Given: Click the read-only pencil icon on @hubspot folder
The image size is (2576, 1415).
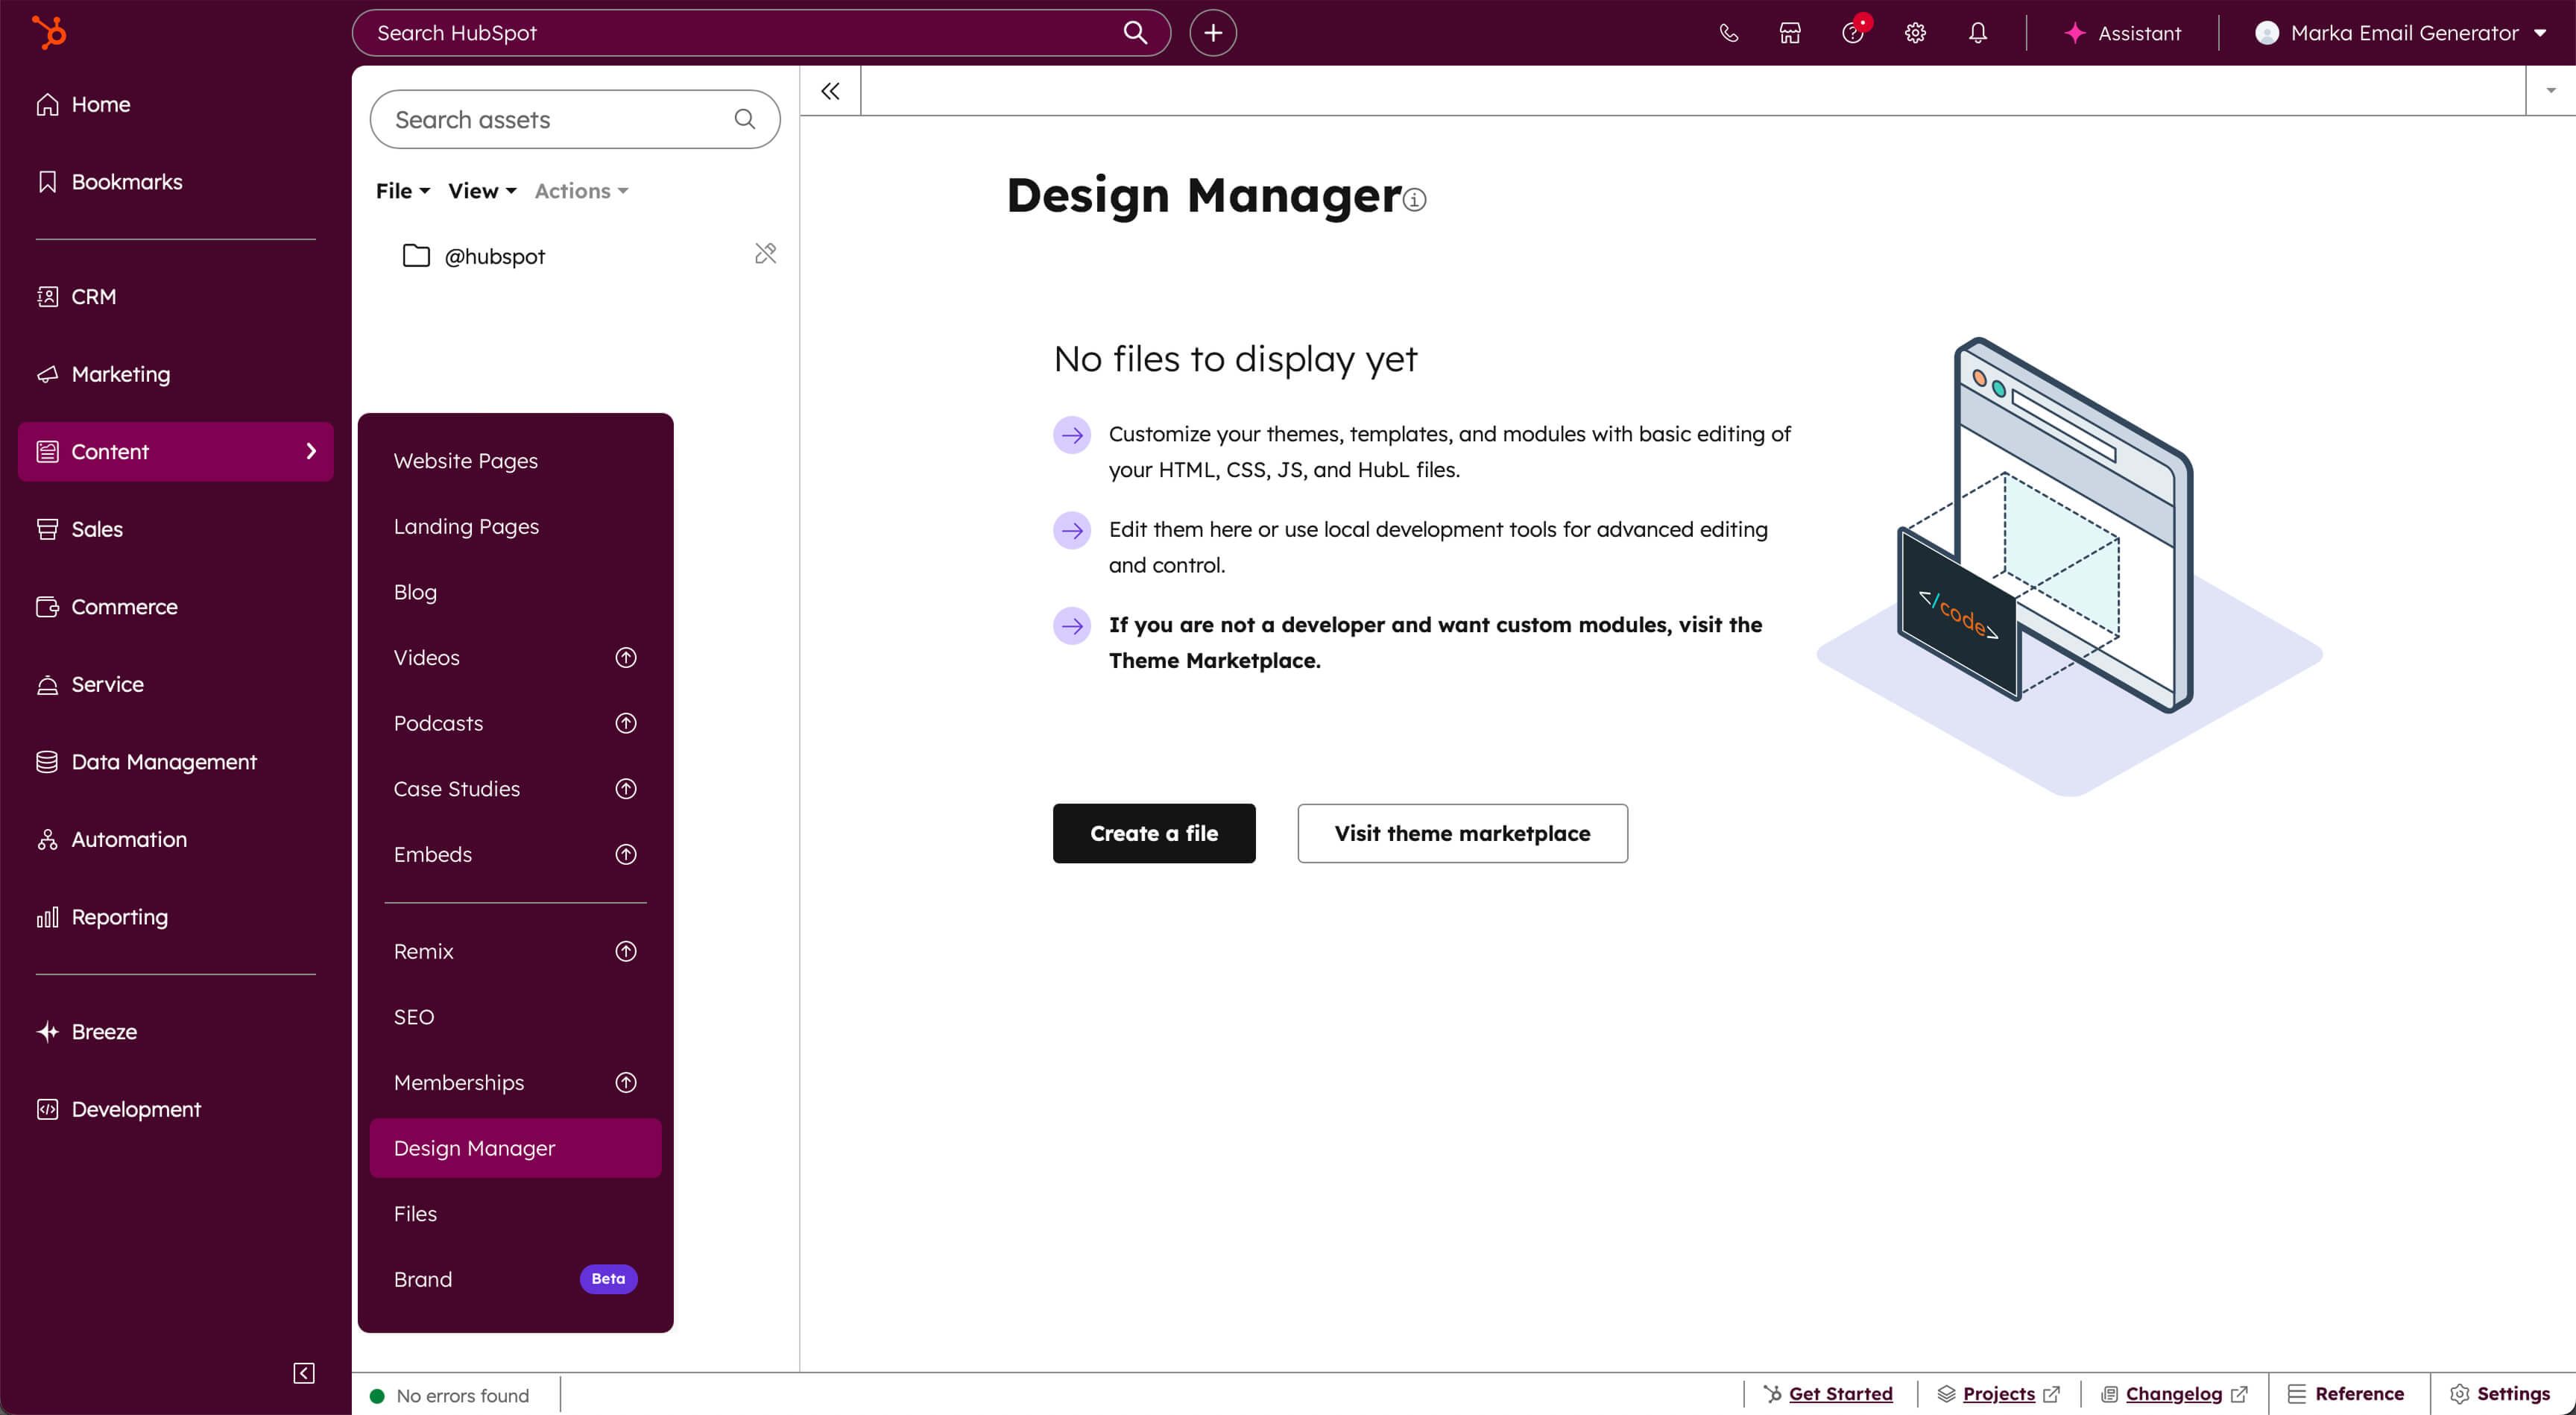Looking at the screenshot, I should [765, 254].
